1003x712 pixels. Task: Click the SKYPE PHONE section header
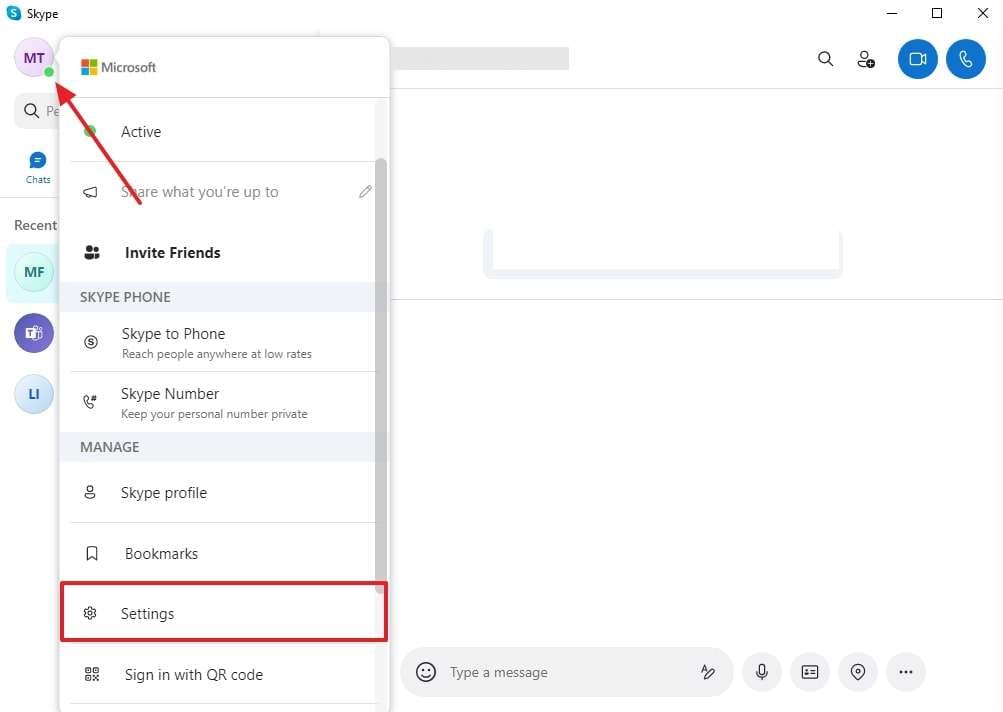tap(125, 297)
